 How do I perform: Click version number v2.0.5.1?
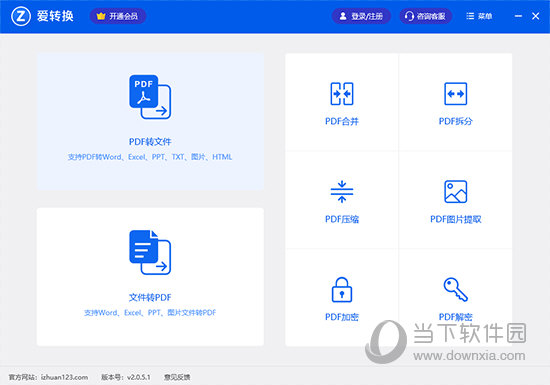point(139,377)
